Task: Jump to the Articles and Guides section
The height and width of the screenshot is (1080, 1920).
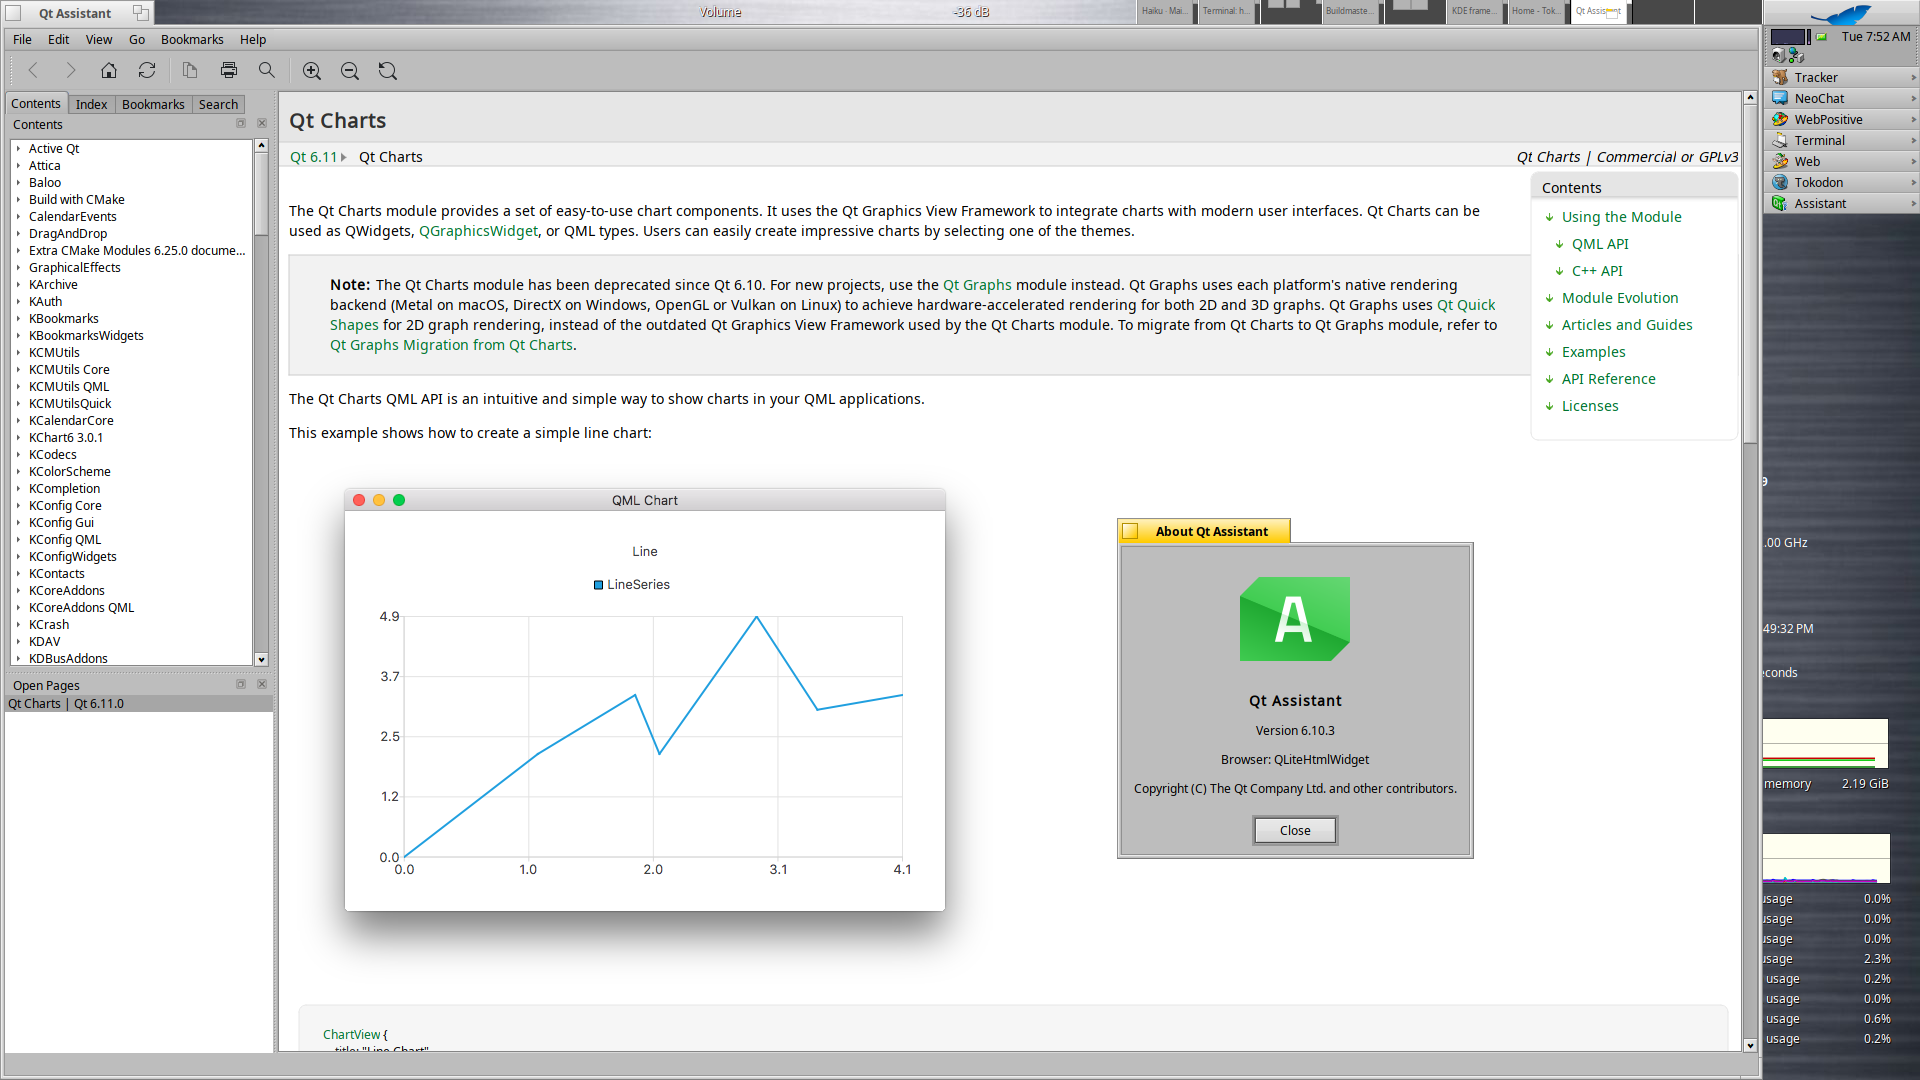Action: (x=1627, y=325)
